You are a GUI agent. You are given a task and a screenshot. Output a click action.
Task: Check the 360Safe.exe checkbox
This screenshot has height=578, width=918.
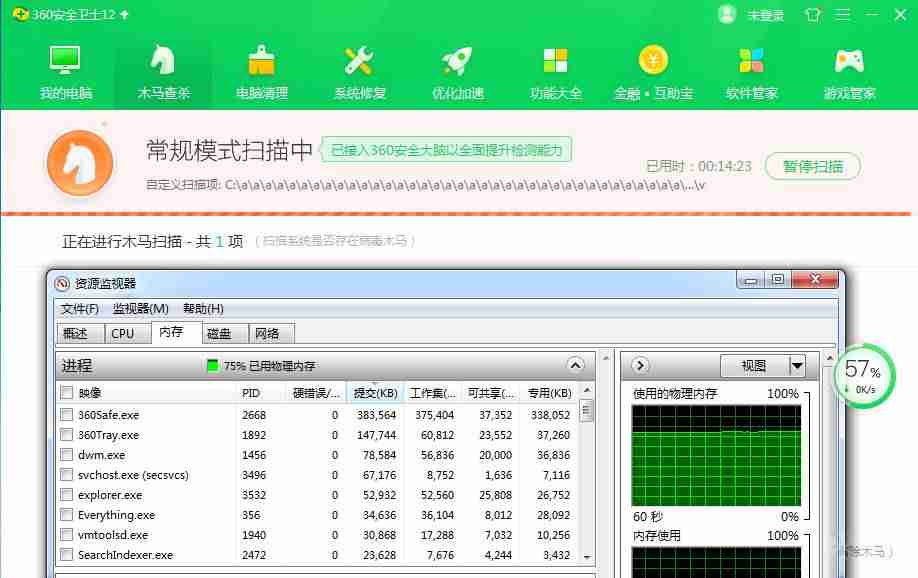[67, 415]
